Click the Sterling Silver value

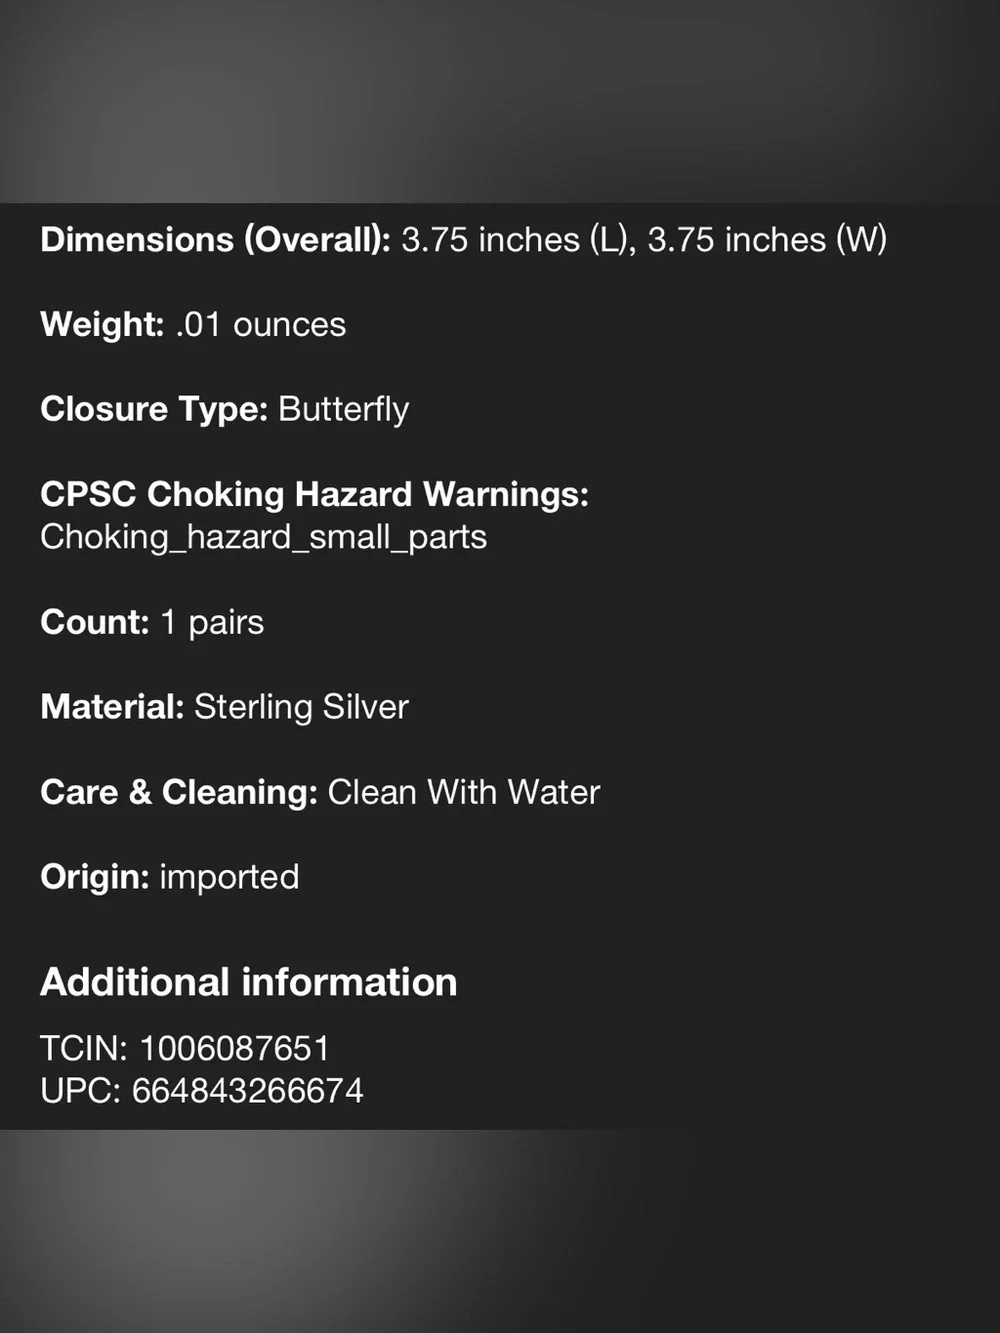tap(302, 707)
